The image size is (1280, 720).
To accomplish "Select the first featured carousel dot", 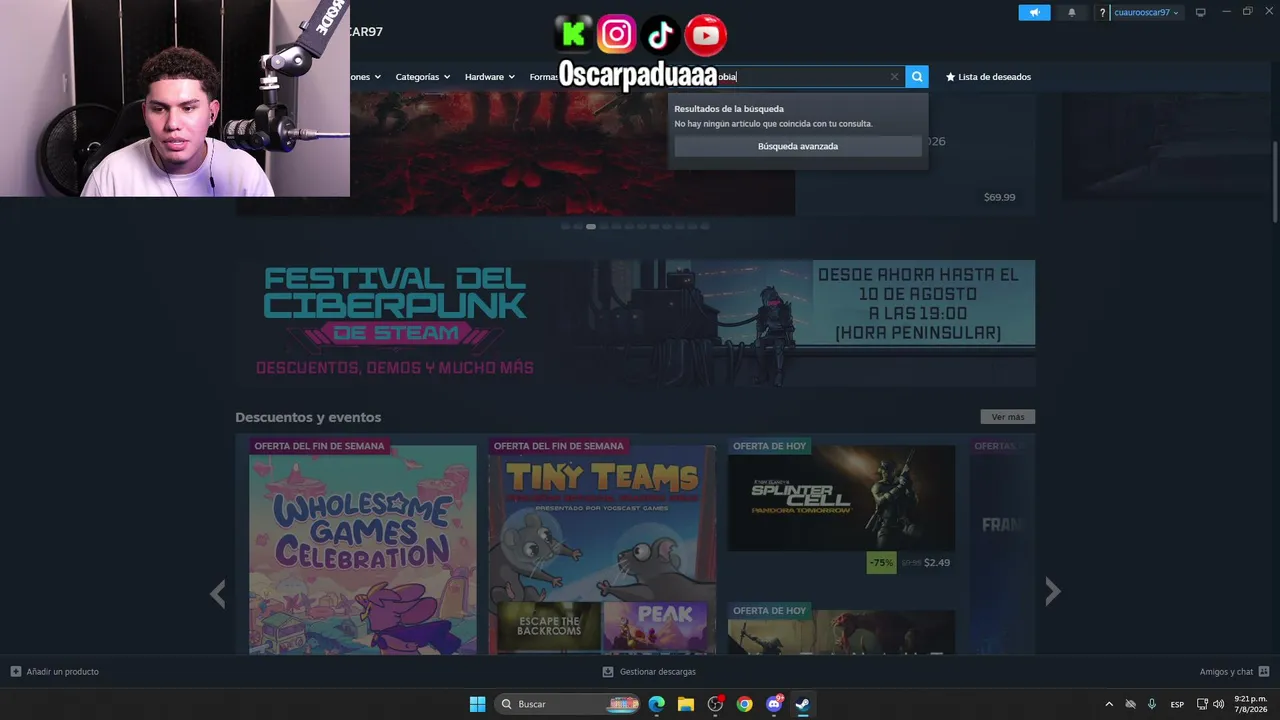I will pyautogui.click(x=565, y=227).
